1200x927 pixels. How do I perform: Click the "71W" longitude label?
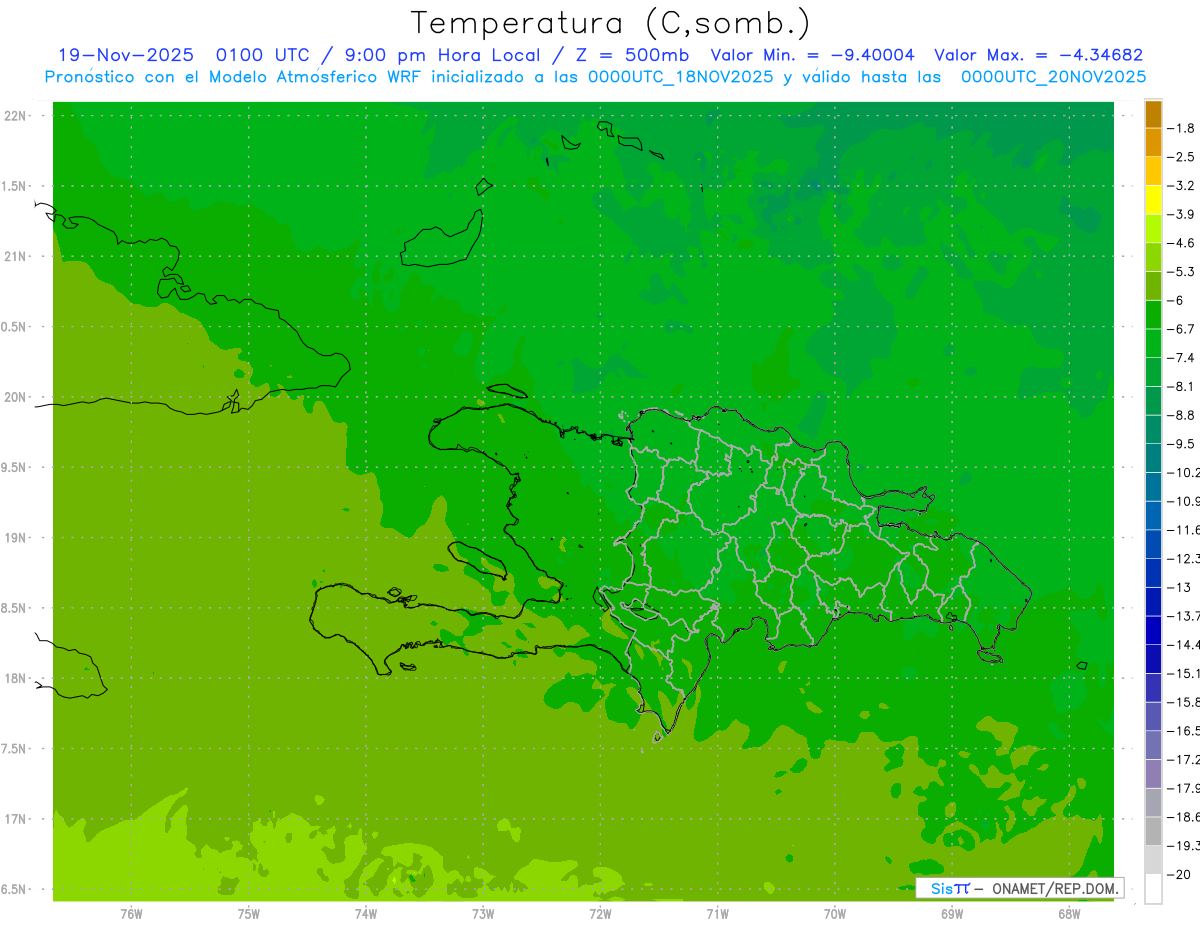(717, 914)
